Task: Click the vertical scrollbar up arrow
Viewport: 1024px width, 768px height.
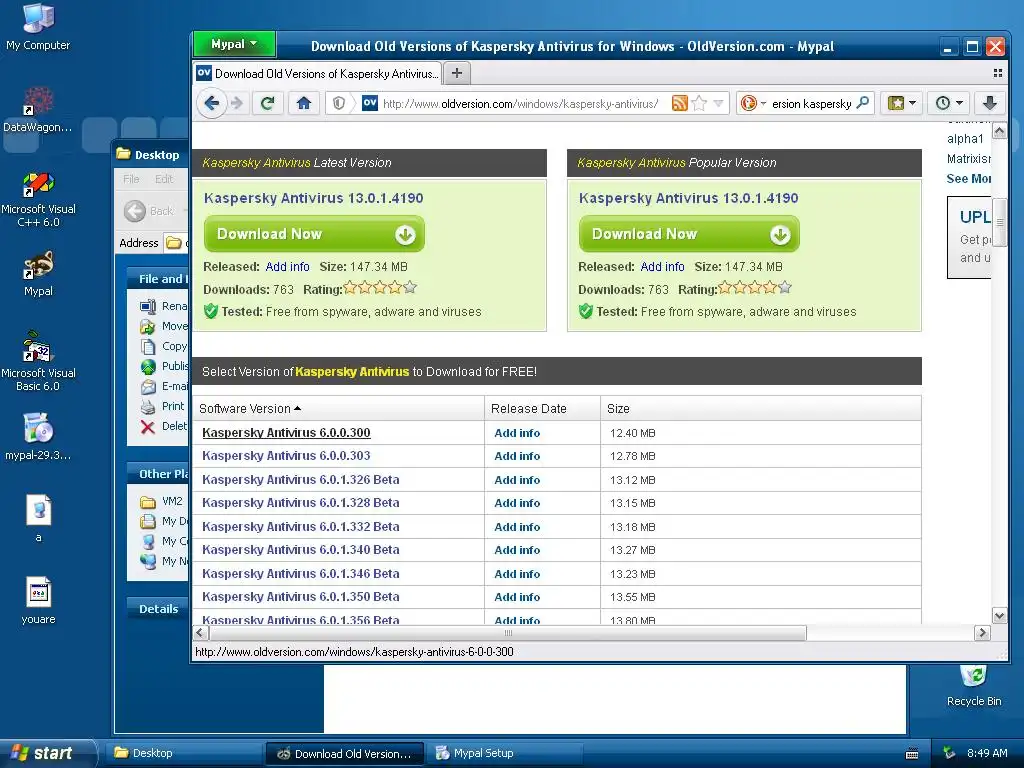Action: click(999, 131)
